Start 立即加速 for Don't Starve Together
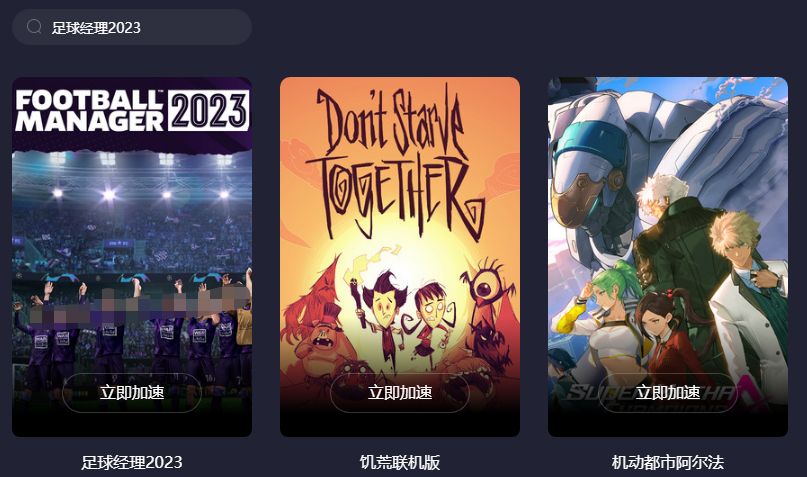The image size is (807, 477). click(400, 393)
